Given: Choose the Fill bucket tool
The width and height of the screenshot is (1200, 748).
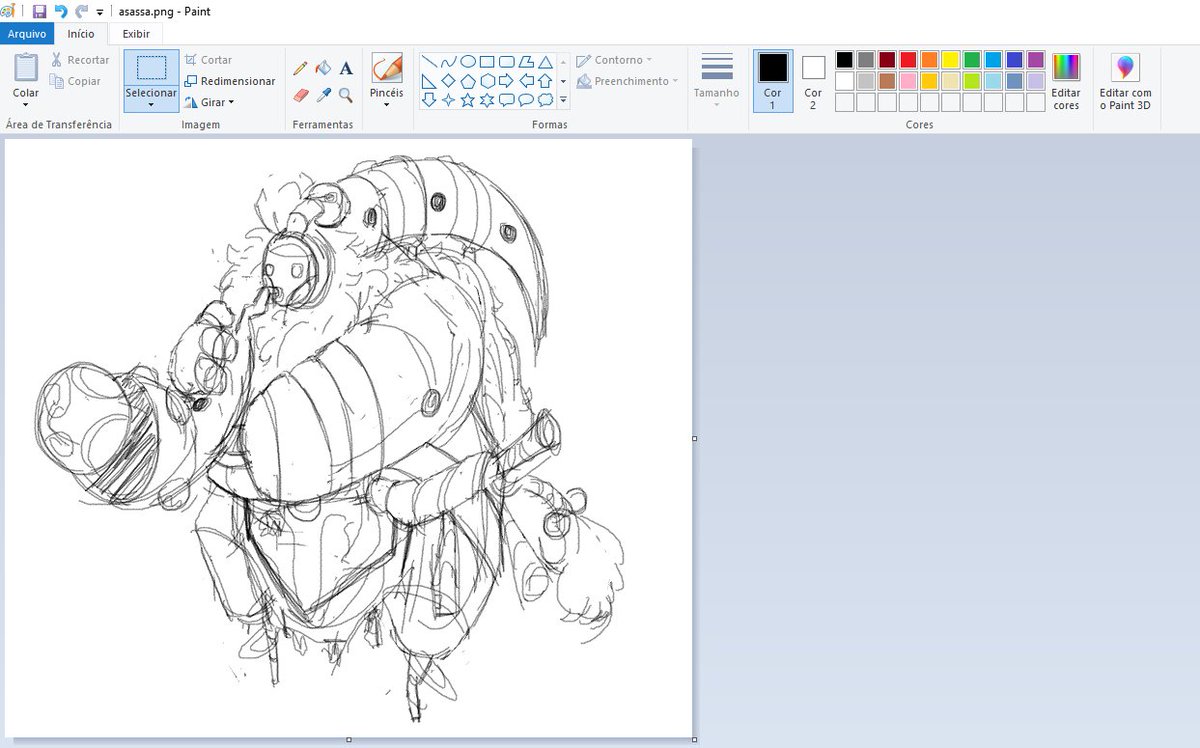Looking at the screenshot, I should (323, 68).
